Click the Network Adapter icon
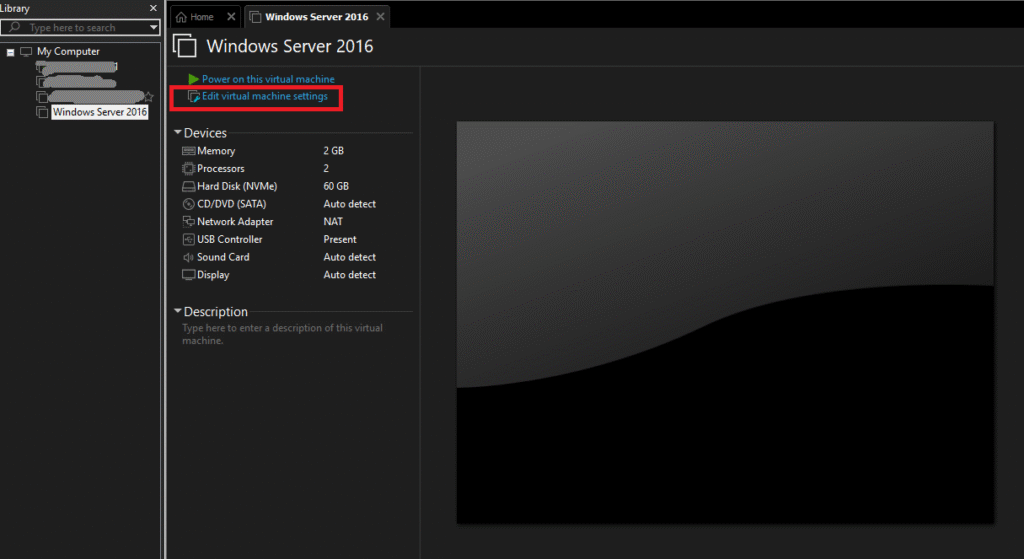Image resolution: width=1024 pixels, height=559 pixels. coord(189,221)
